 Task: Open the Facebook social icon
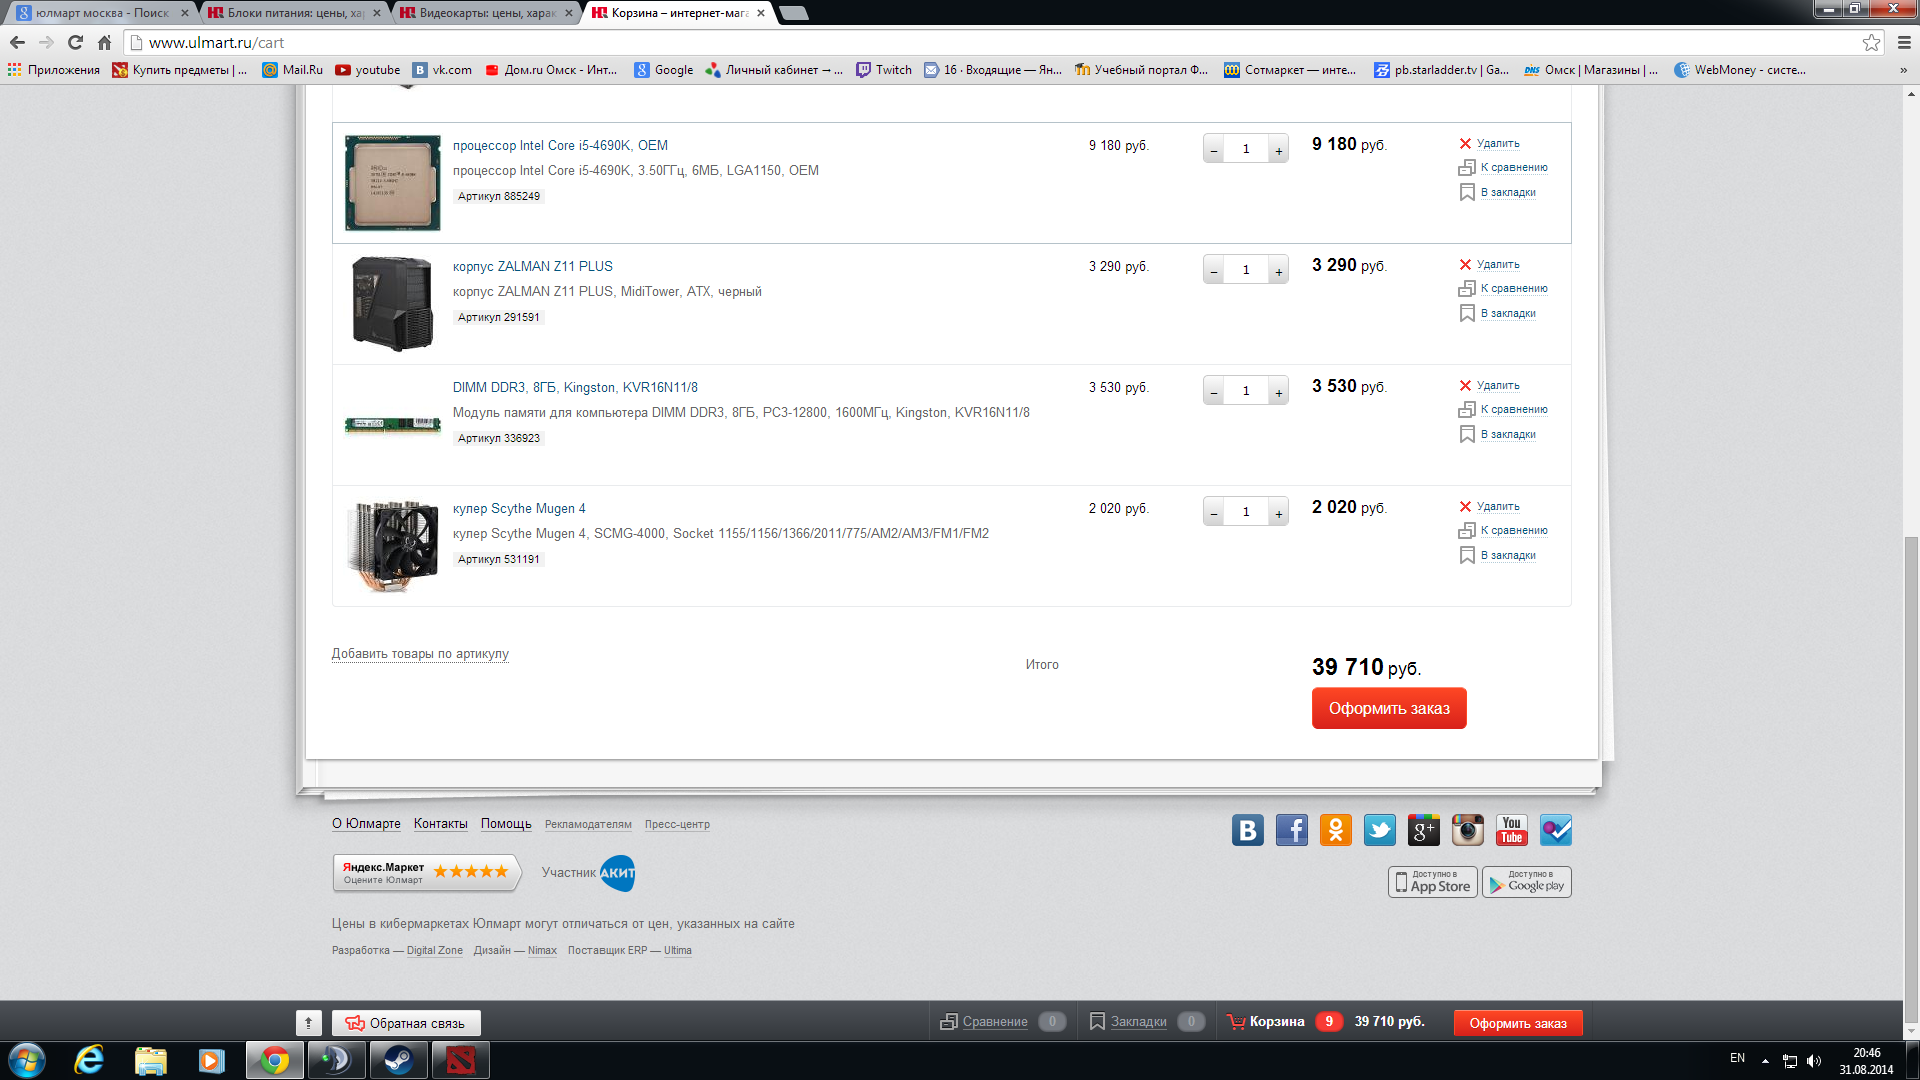[1291, 830]
